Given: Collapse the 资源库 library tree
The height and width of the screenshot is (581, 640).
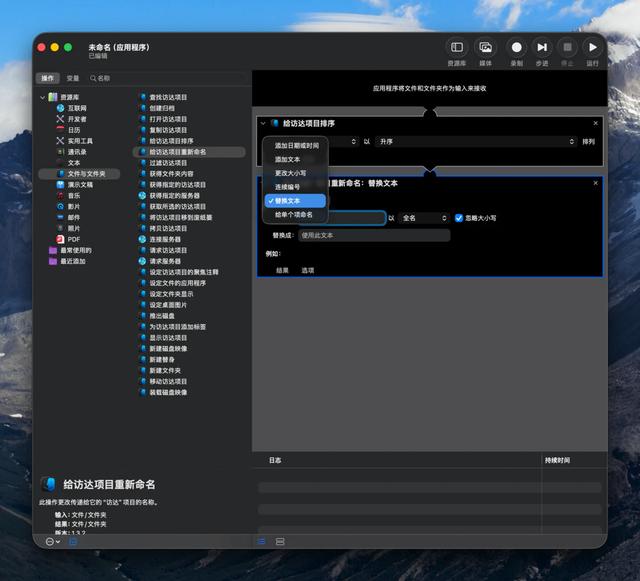Looking at the screenshot, I should coord(42,98).
